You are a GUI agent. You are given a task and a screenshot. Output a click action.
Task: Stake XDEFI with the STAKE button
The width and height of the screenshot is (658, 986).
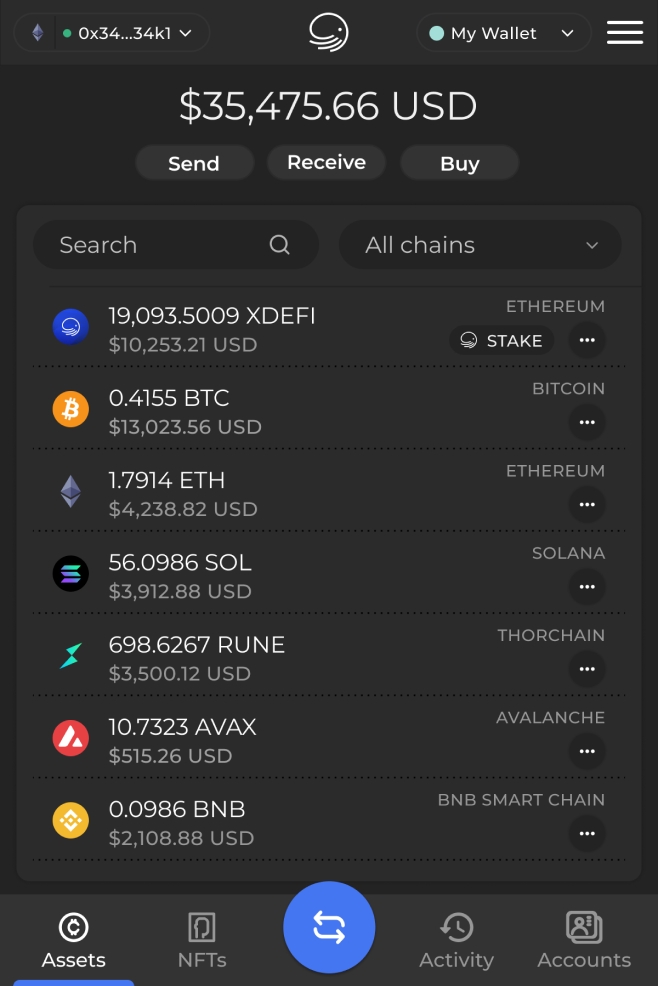pyautogui.click(x=501, y=340)
